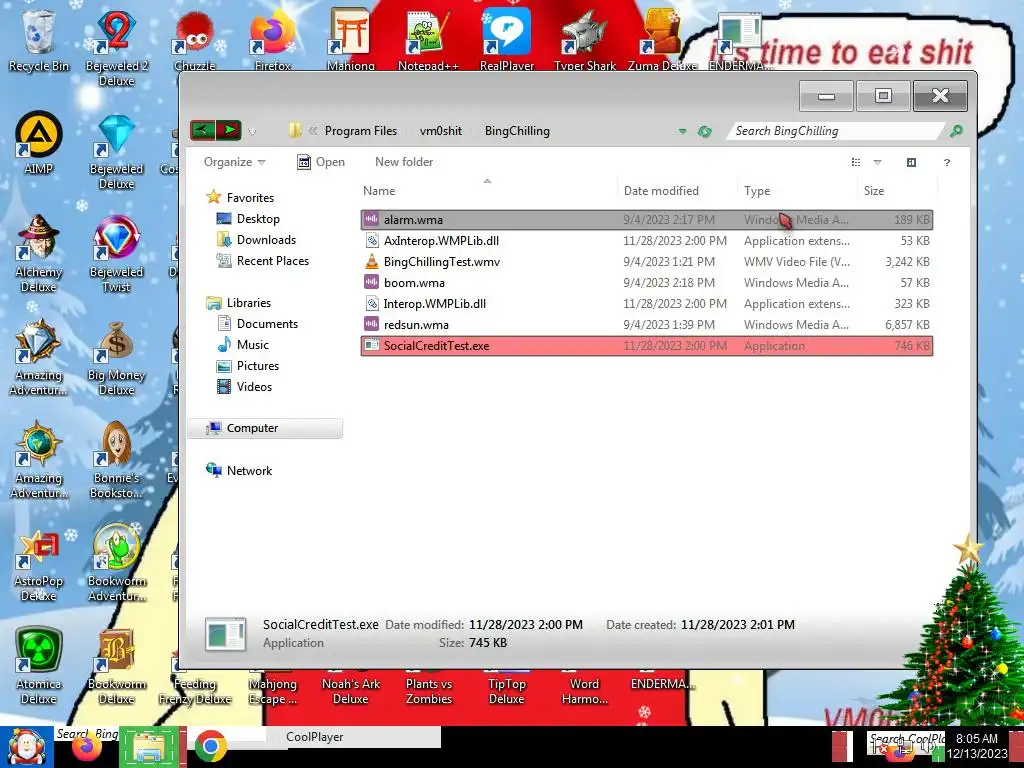The image size is (1024, 768).
Task: Expand the view options dropdown arrow
Action: pos(877,162)
